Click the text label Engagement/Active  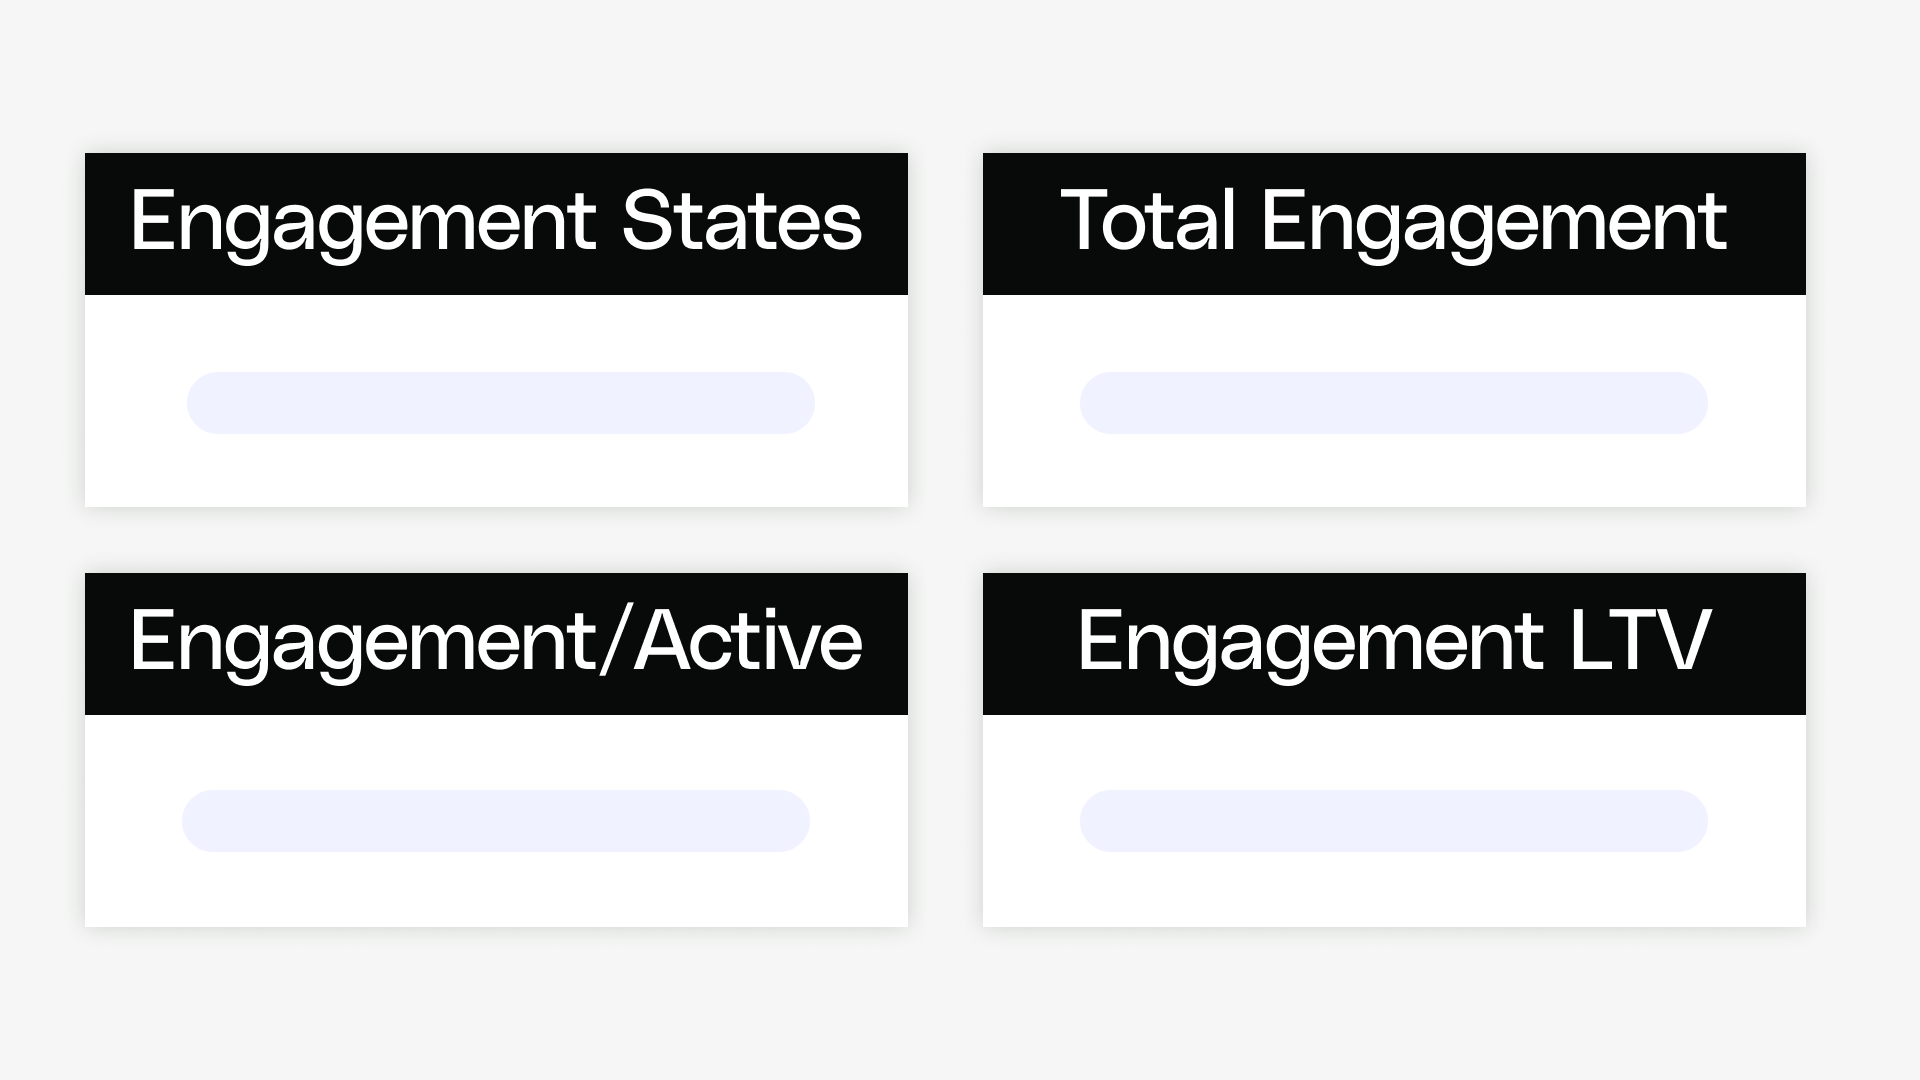pyautogui.click(x=497, y=643)
